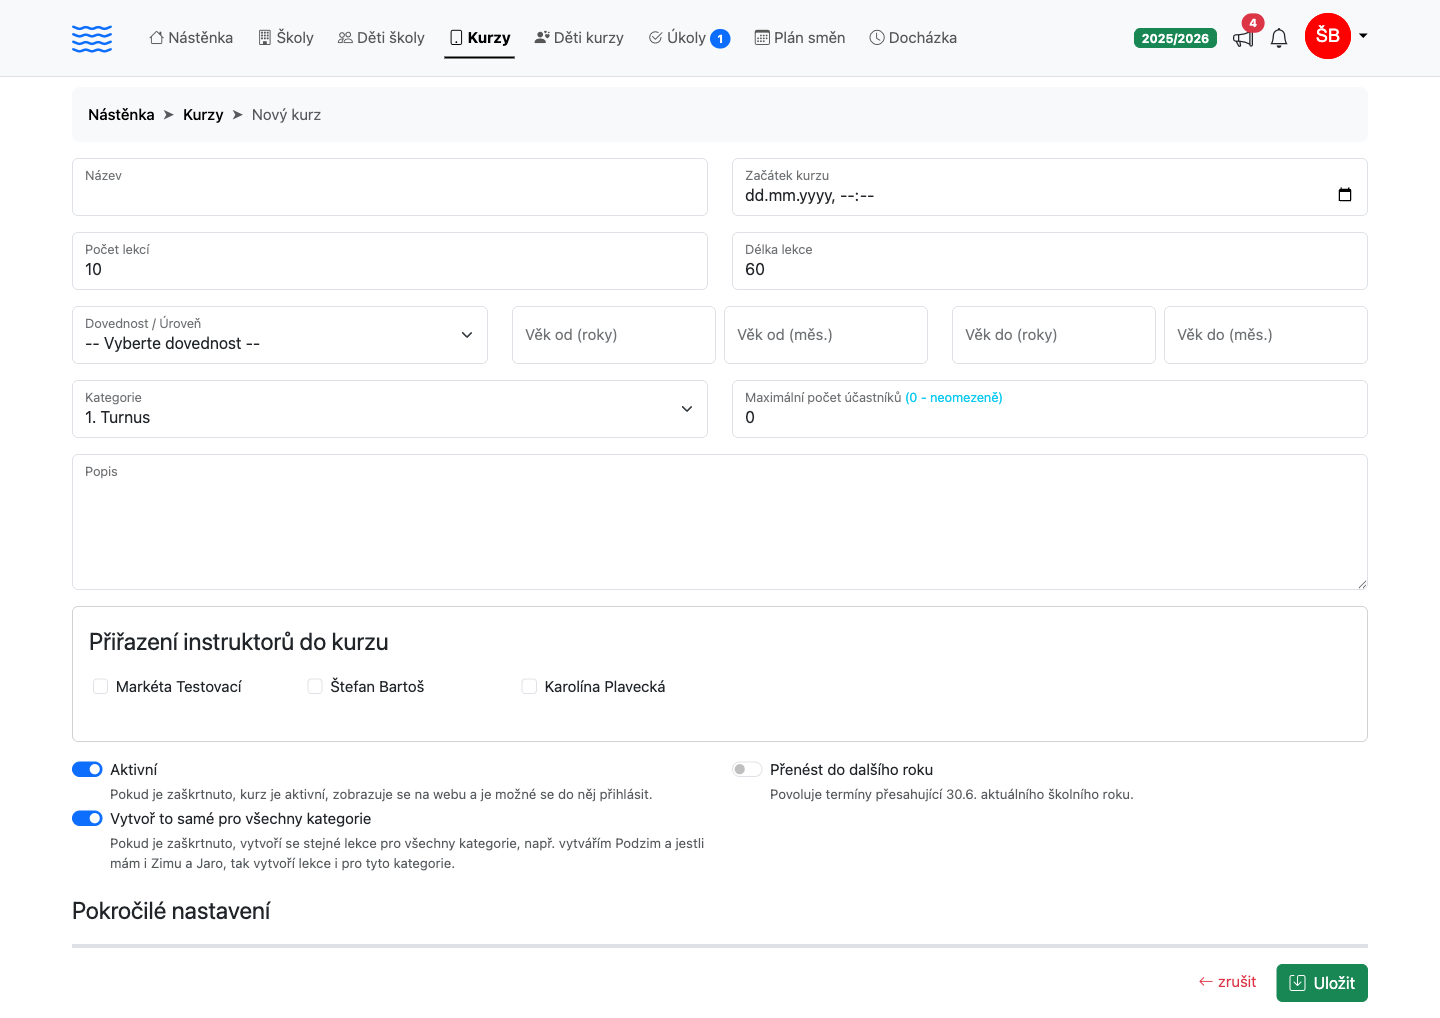
Task: Open the bell notifications icon
Action: coord(1279,38)
